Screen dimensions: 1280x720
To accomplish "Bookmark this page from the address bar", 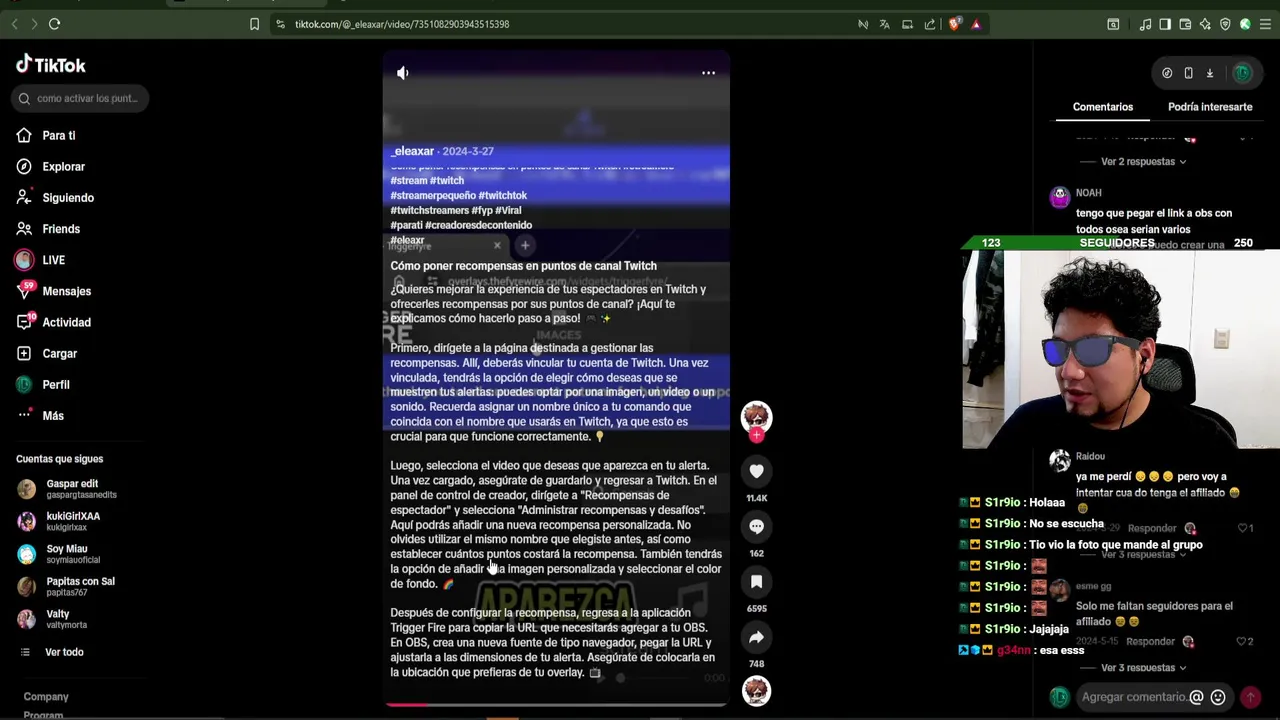I will (x=254, y=24).
